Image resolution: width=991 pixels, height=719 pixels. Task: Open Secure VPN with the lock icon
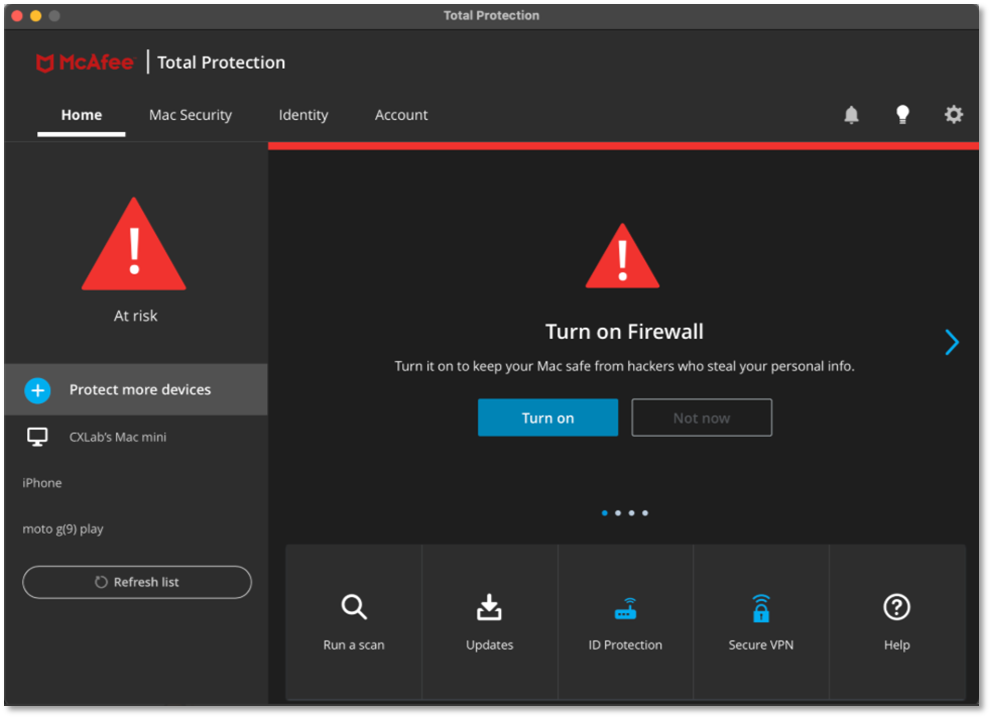tap(761, 607)
